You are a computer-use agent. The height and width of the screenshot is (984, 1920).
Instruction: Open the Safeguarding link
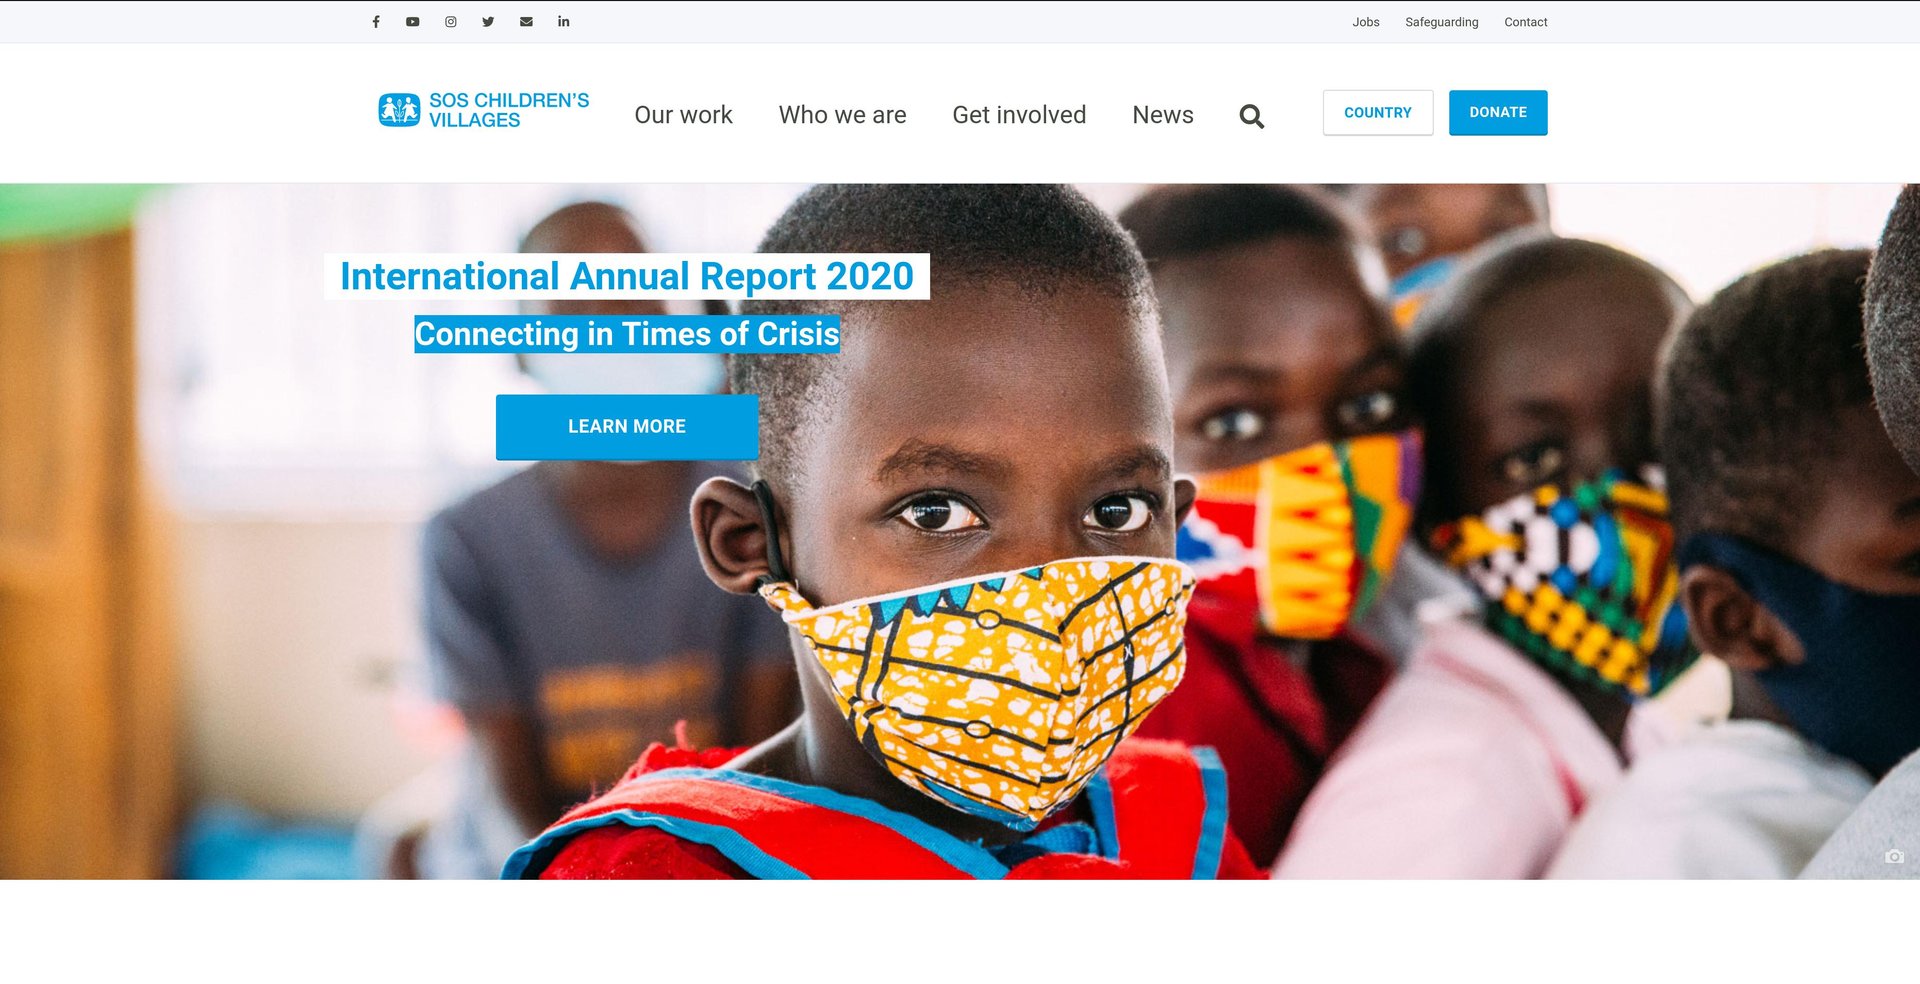pos(1441,22)
